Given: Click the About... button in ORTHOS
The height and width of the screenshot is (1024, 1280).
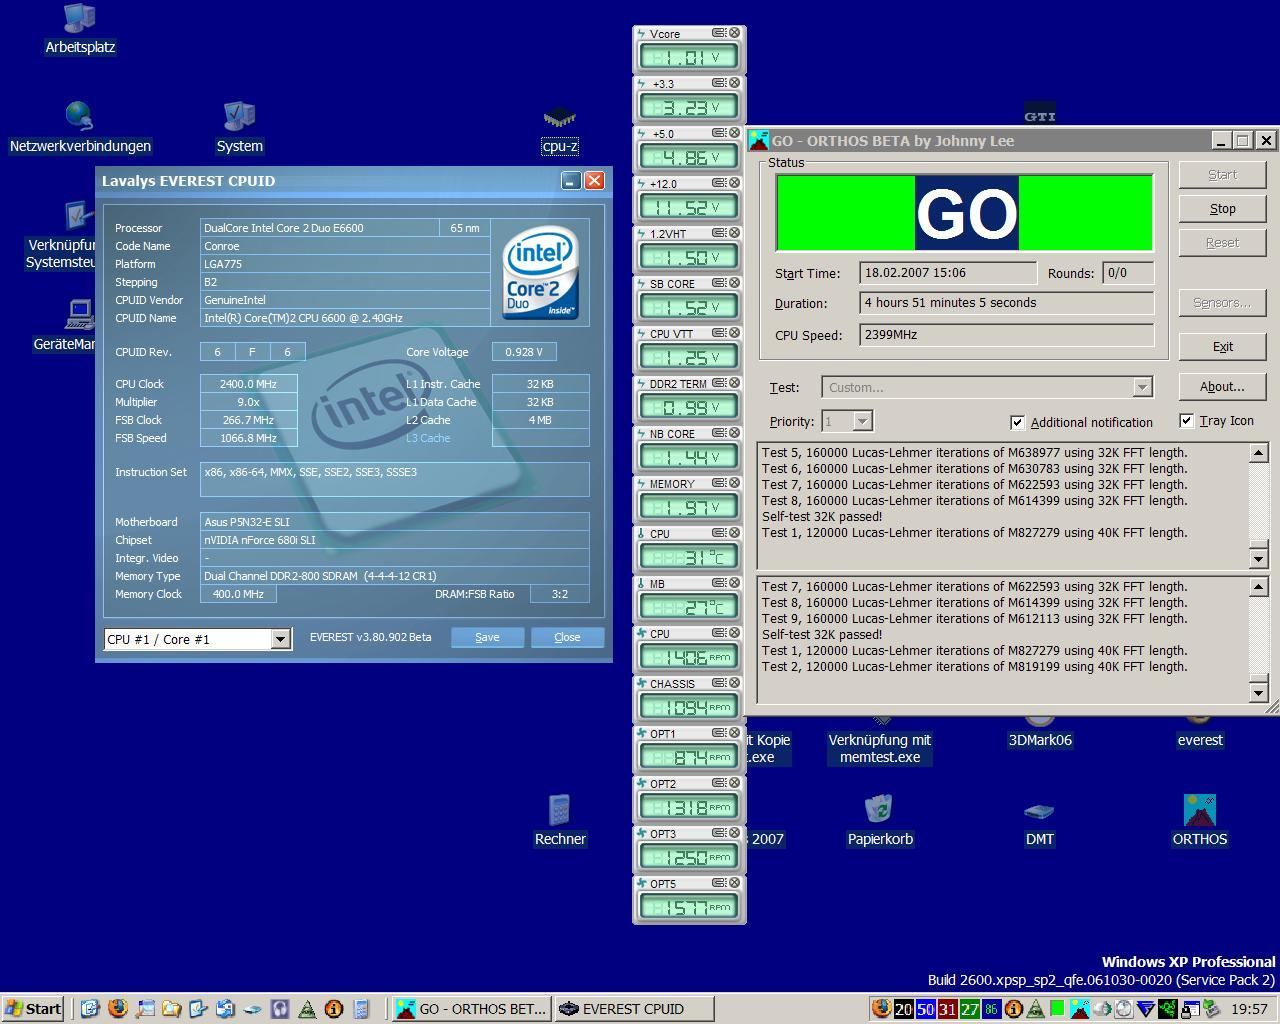Looking at the screenshot, I should coord(1222,386).
